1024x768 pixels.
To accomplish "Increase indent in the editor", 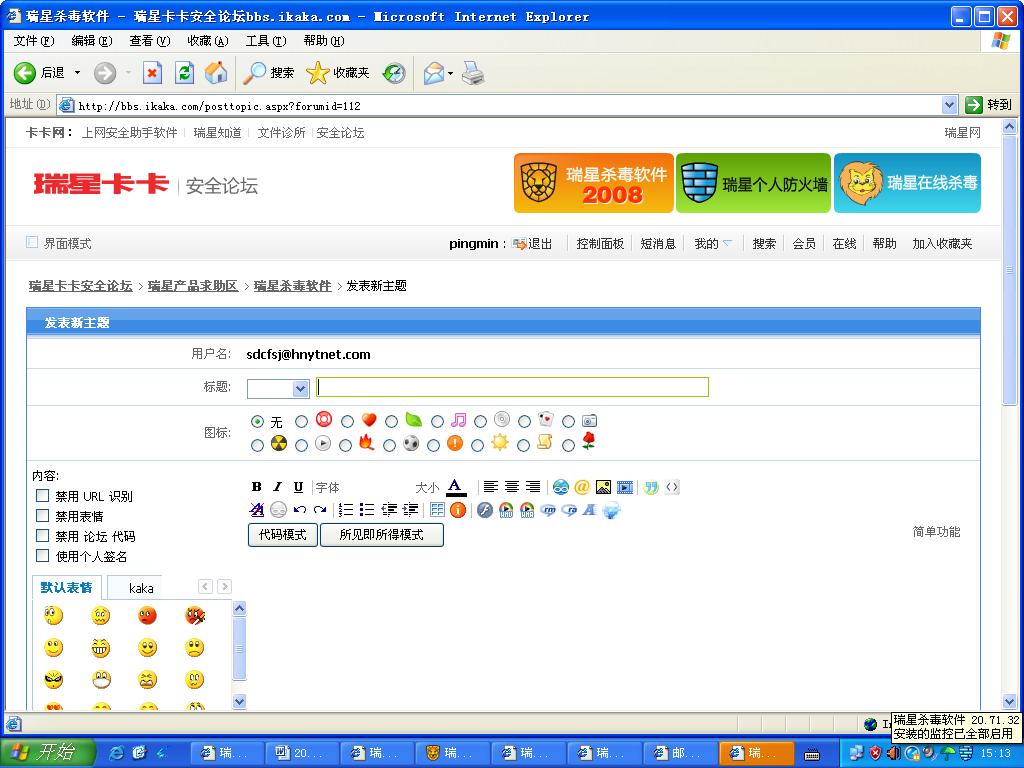I will pyautogui.click(x=410, y=509).
